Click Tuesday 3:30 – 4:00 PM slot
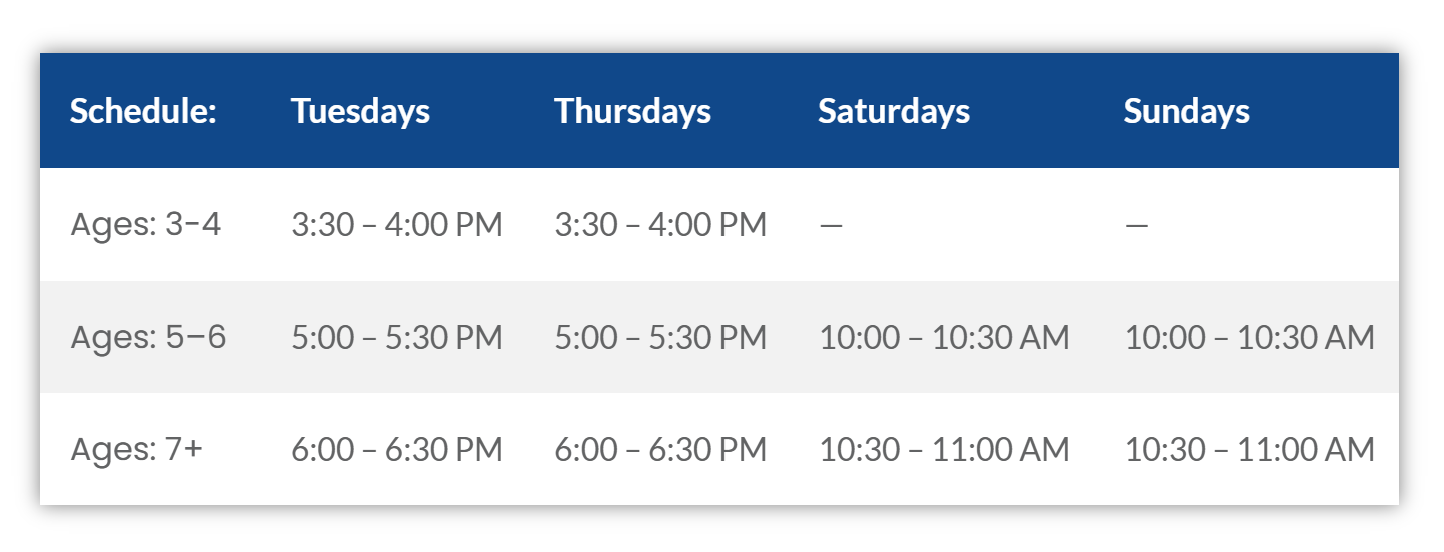Image resolution: width=1444 pixels, height=552 pixels. tap(397, 225)
